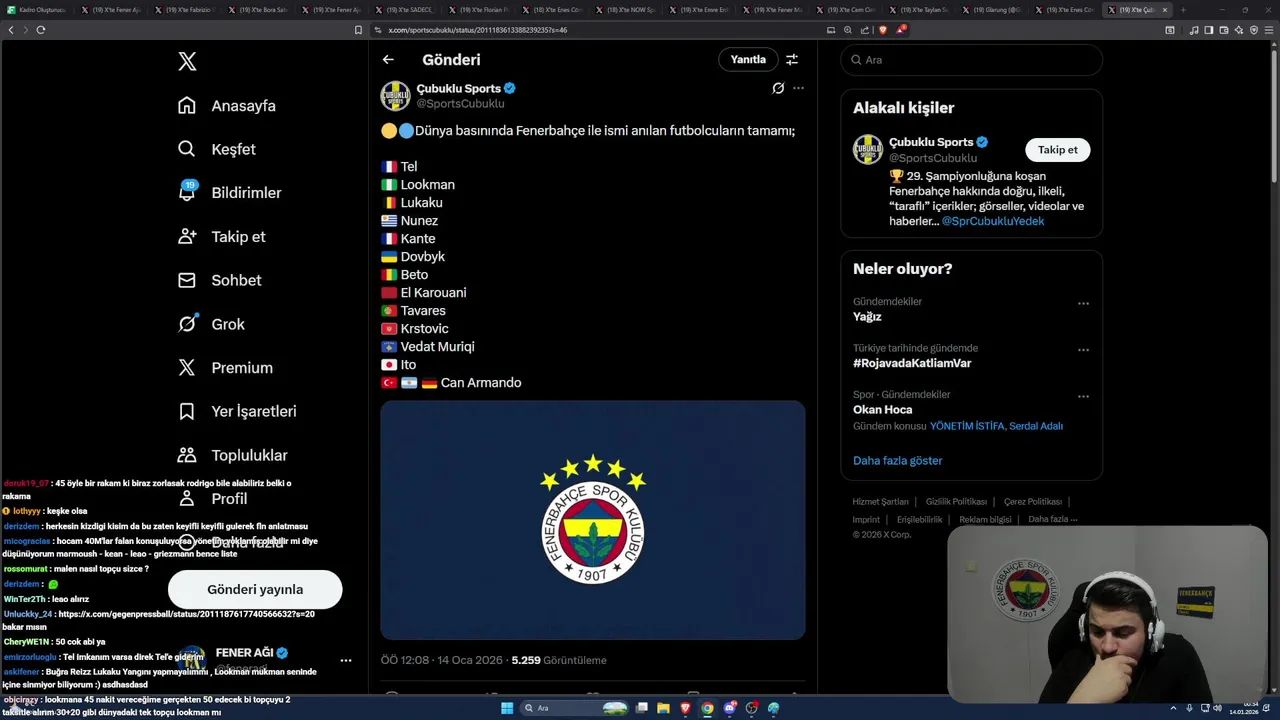Click the Brave Rewards triangle icon
Viewport: 1280px width, 720px height.
(x=899, y=30)
